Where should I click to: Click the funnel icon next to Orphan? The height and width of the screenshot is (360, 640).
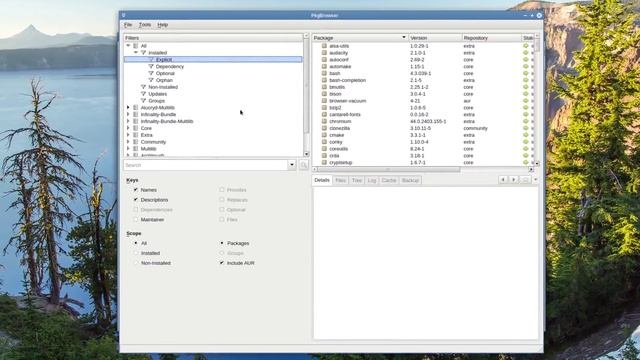pos(151,80)
